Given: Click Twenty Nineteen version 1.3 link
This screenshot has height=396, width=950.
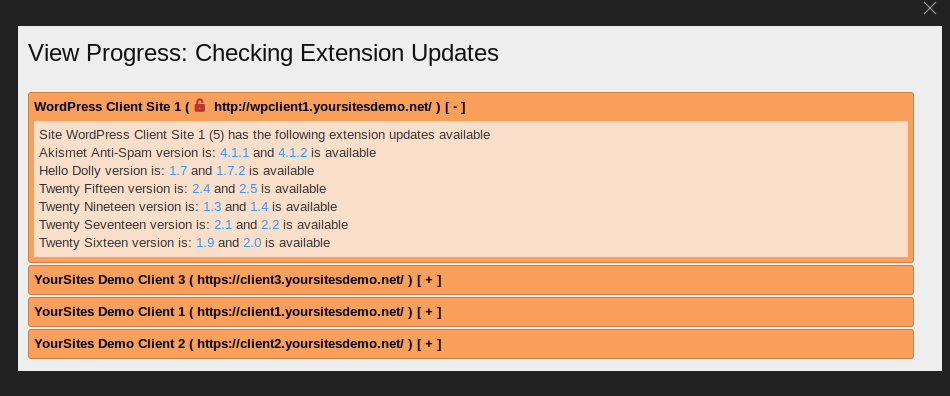Looking at the screenshot, I should (212, 207).
